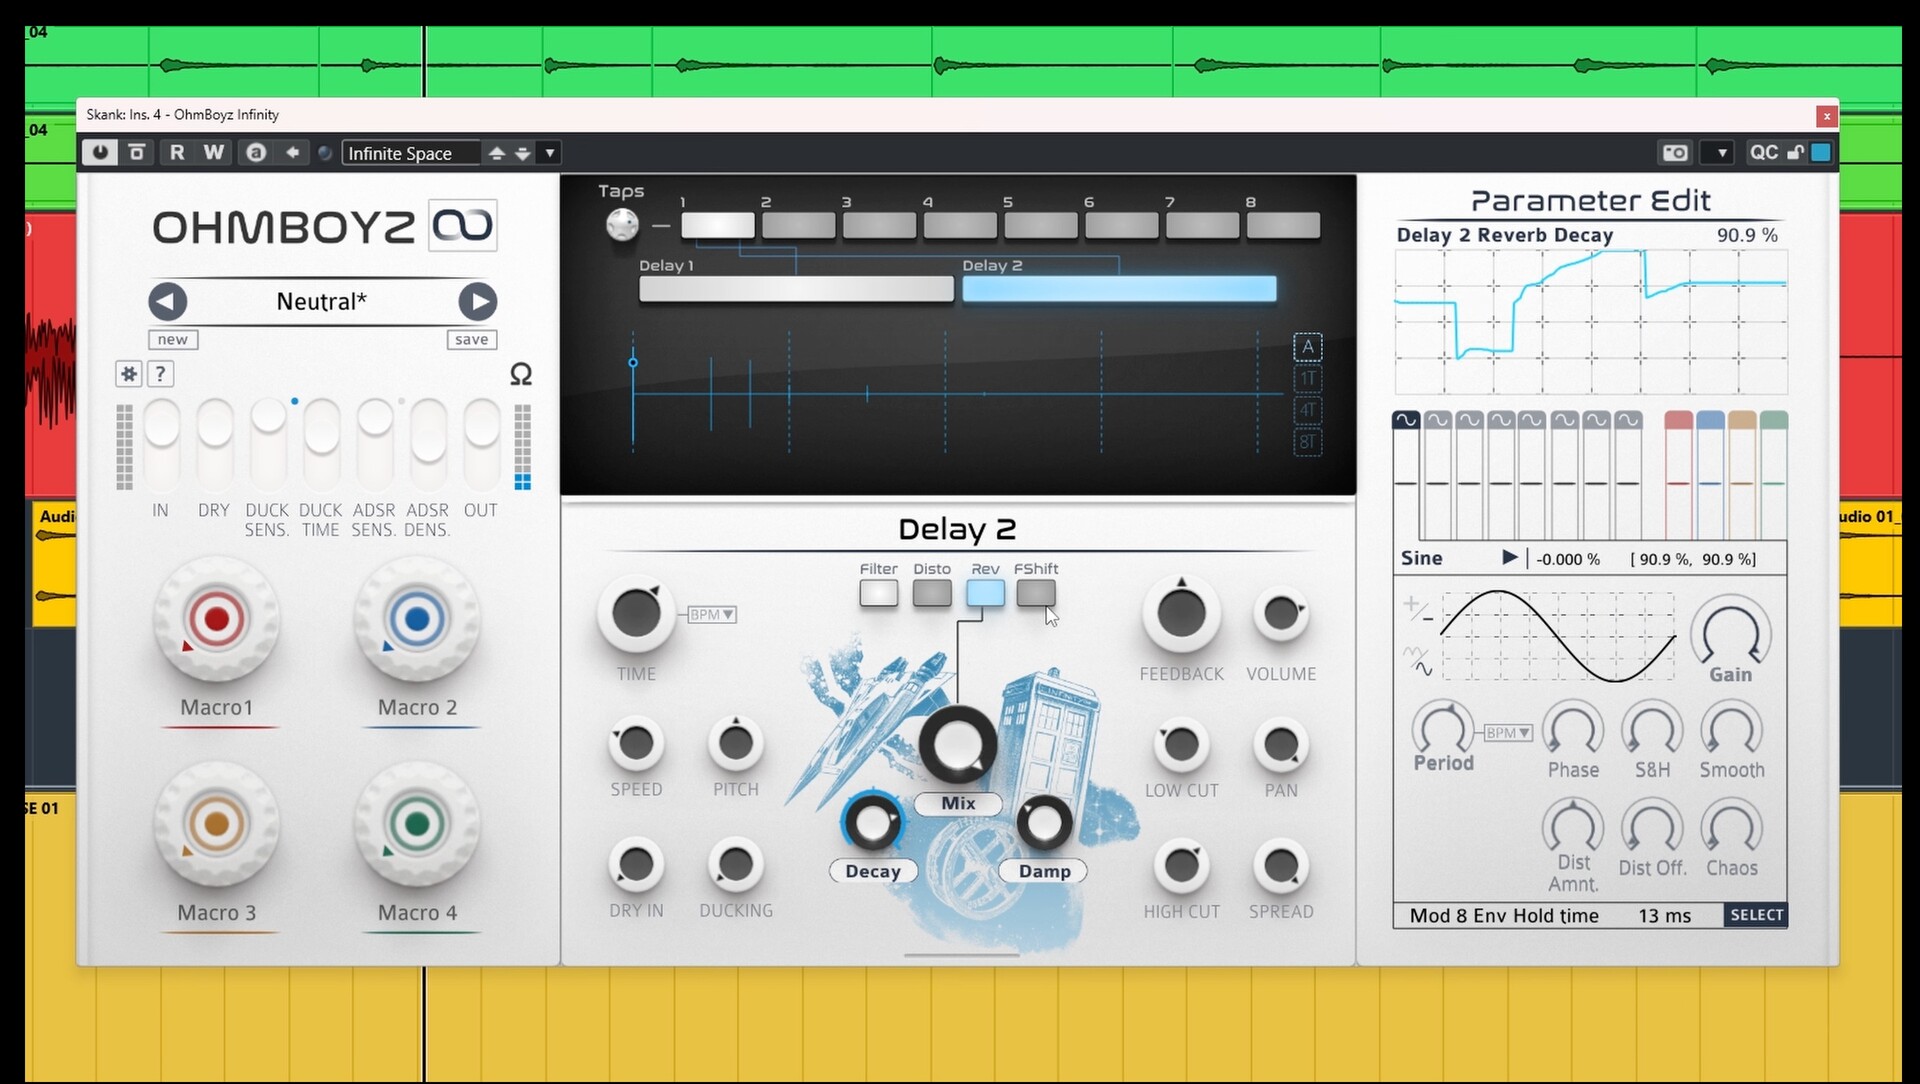Select tap 8 button

click(x=1284, y=225)
